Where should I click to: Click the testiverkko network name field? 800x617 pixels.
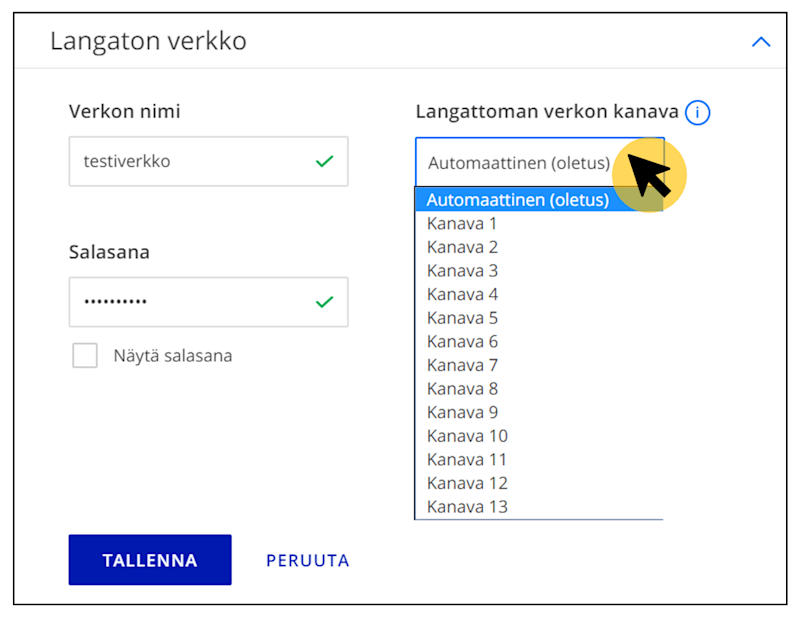pyautogui.click(x=180, y=161)
